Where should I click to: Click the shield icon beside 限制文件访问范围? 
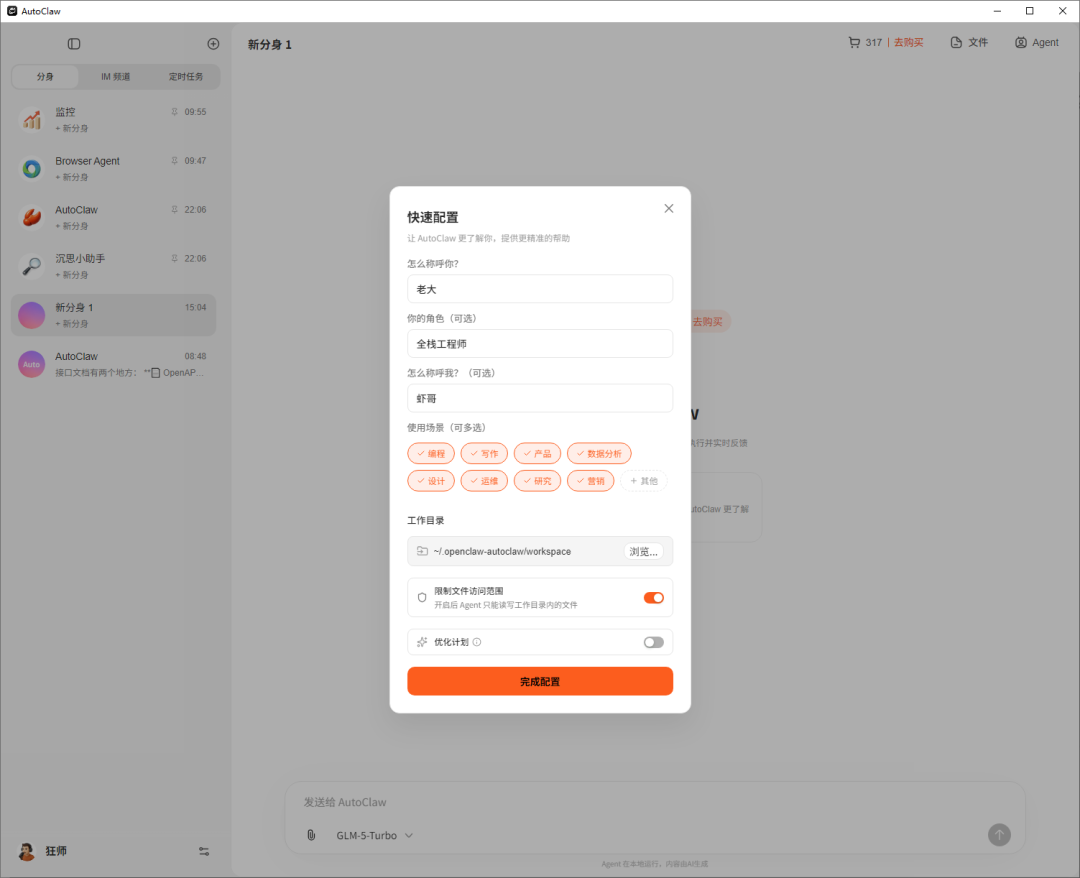[x=422, y=598]
